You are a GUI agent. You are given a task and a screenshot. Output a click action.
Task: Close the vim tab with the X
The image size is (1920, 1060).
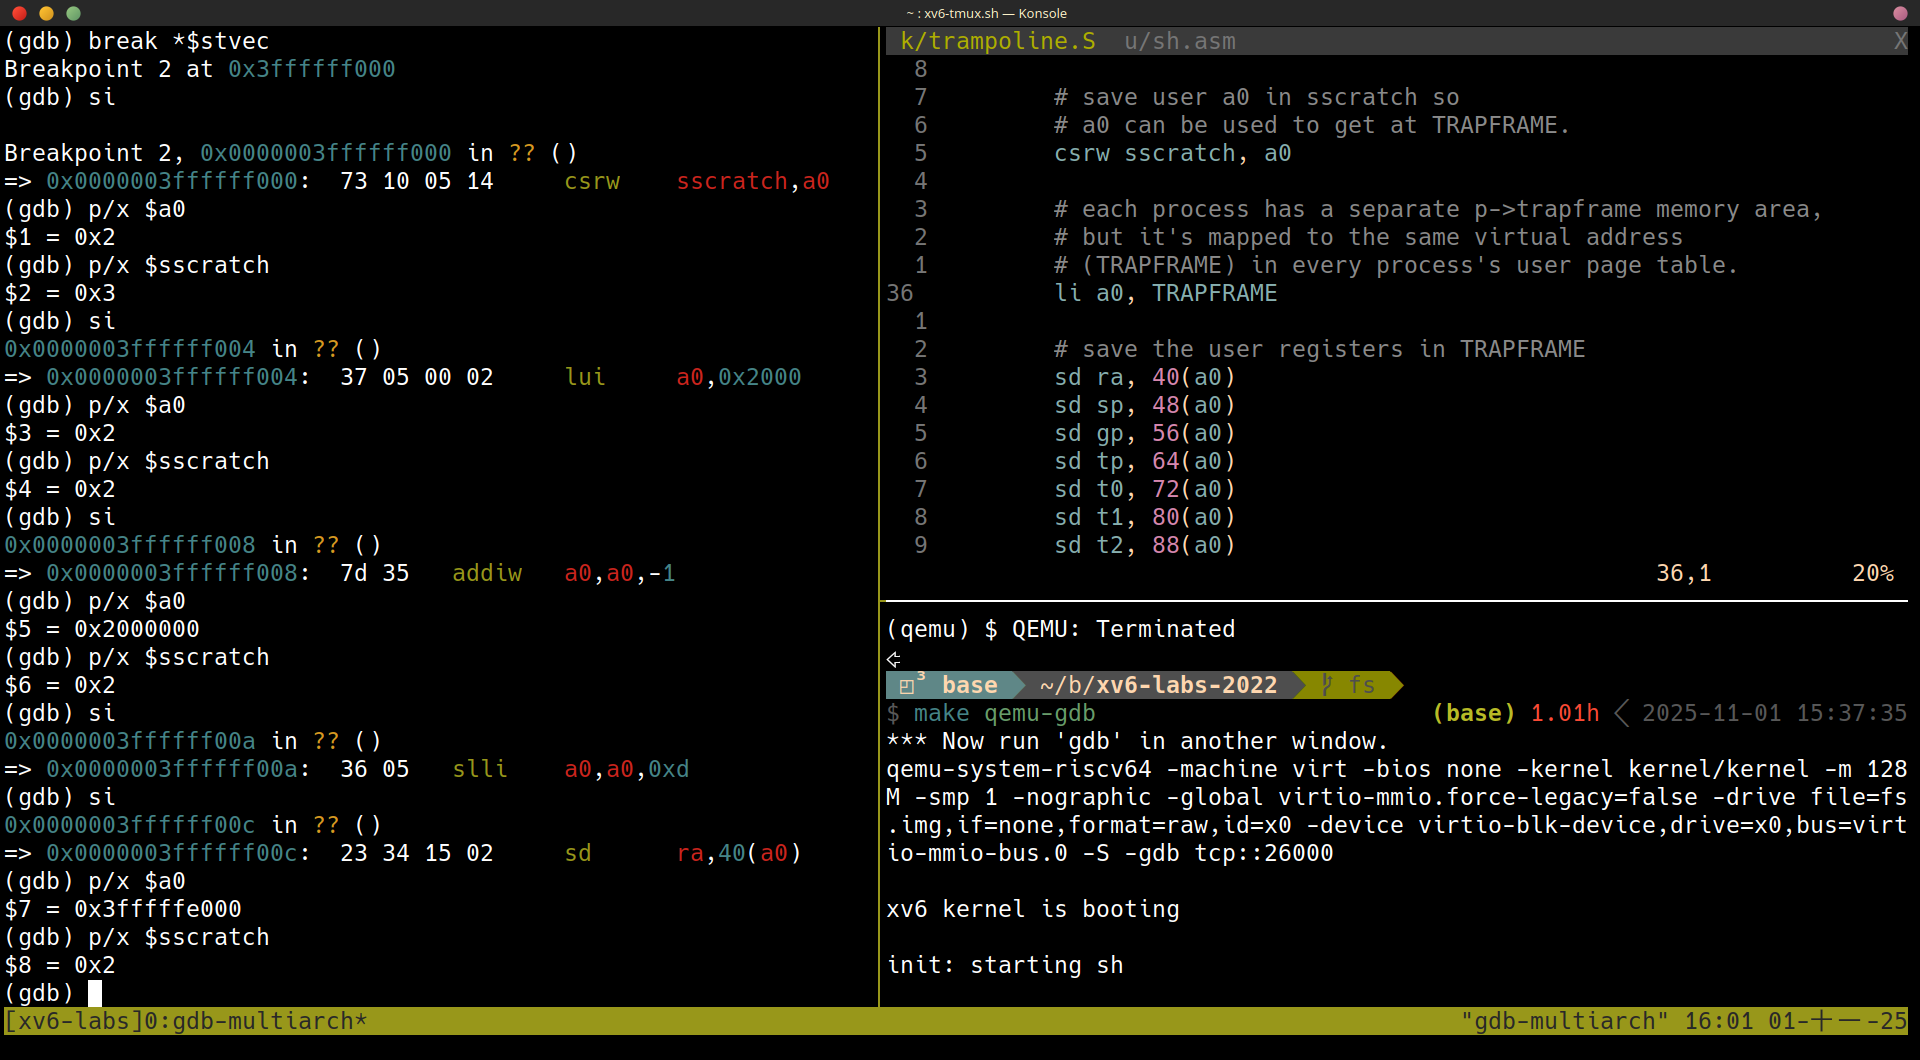(1900, 41)
